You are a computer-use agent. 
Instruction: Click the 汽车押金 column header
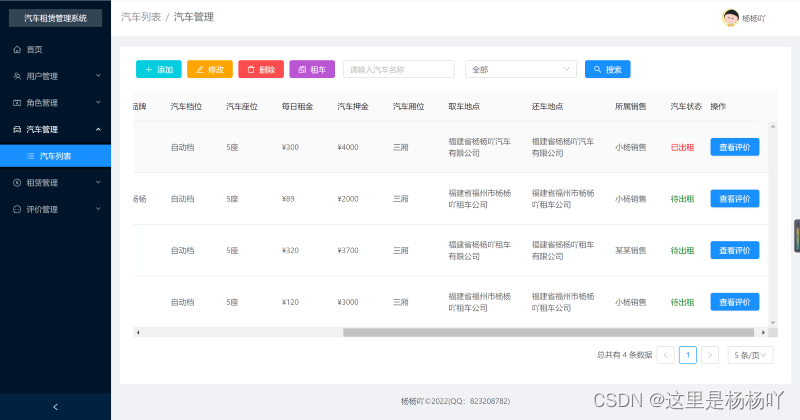coord(353,107)
